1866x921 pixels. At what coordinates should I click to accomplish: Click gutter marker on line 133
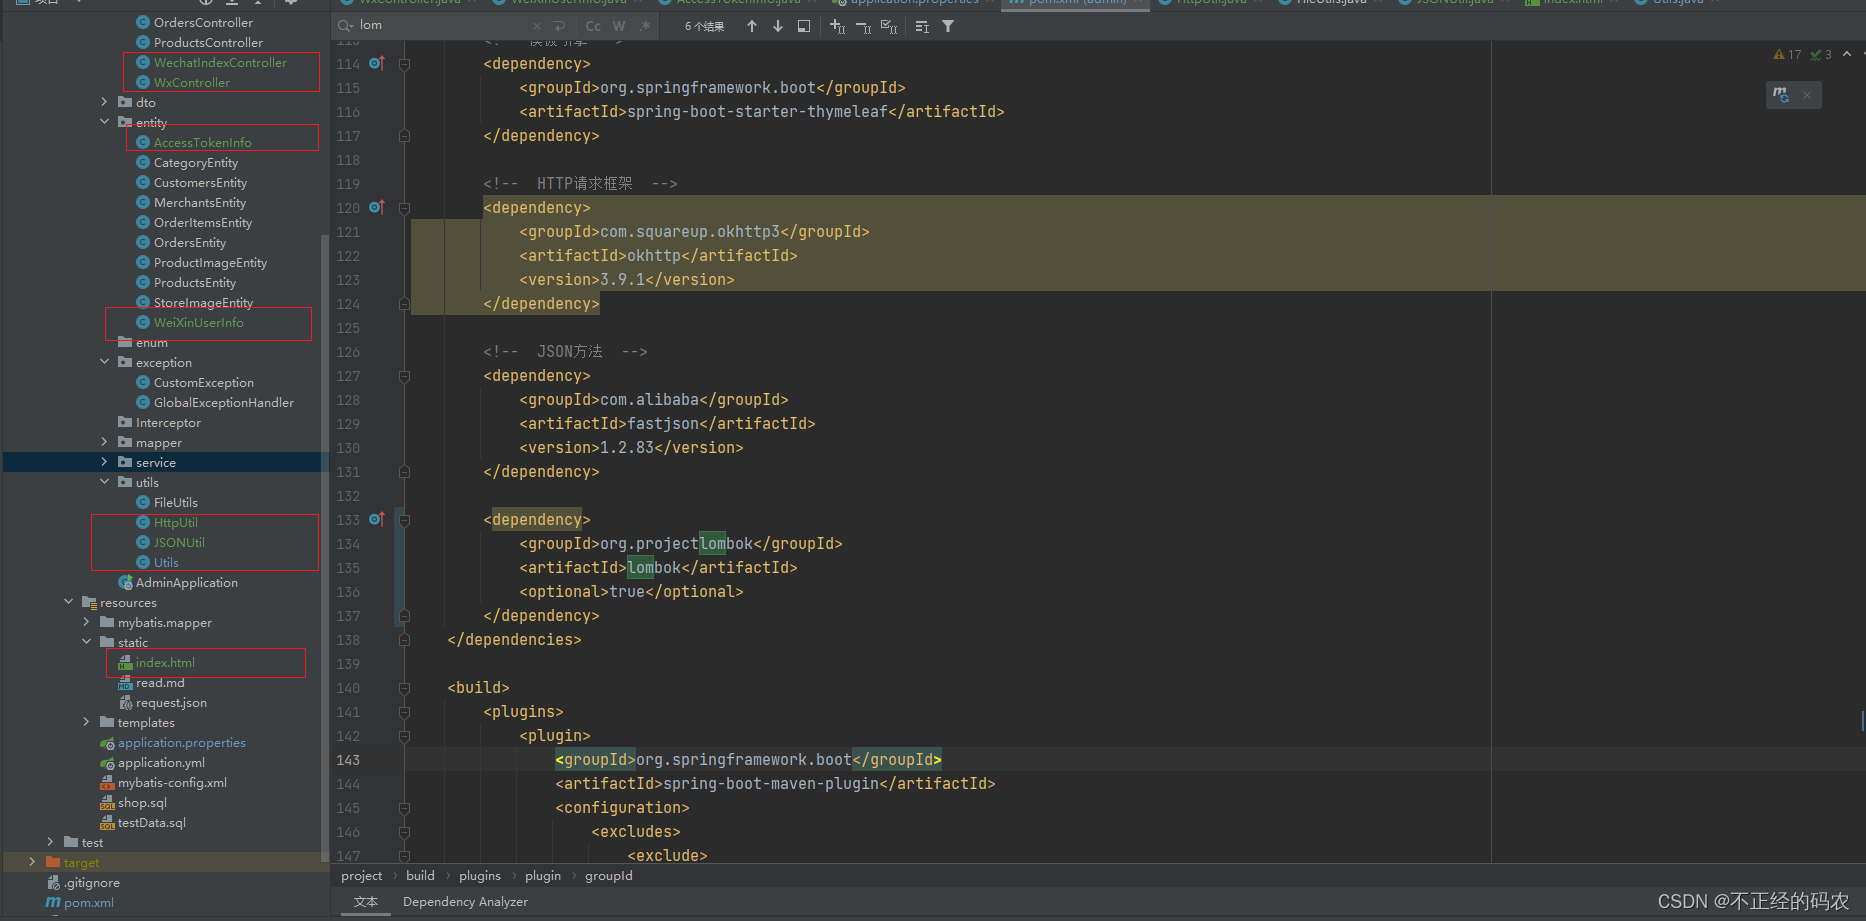(377, 519)
